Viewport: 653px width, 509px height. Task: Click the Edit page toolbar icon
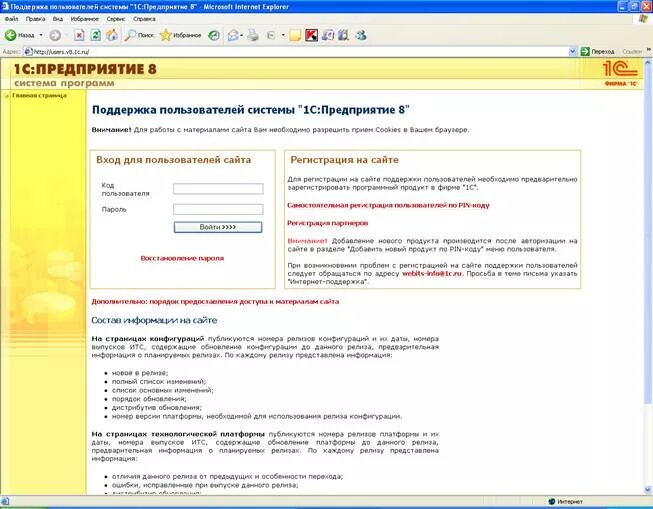271,35
